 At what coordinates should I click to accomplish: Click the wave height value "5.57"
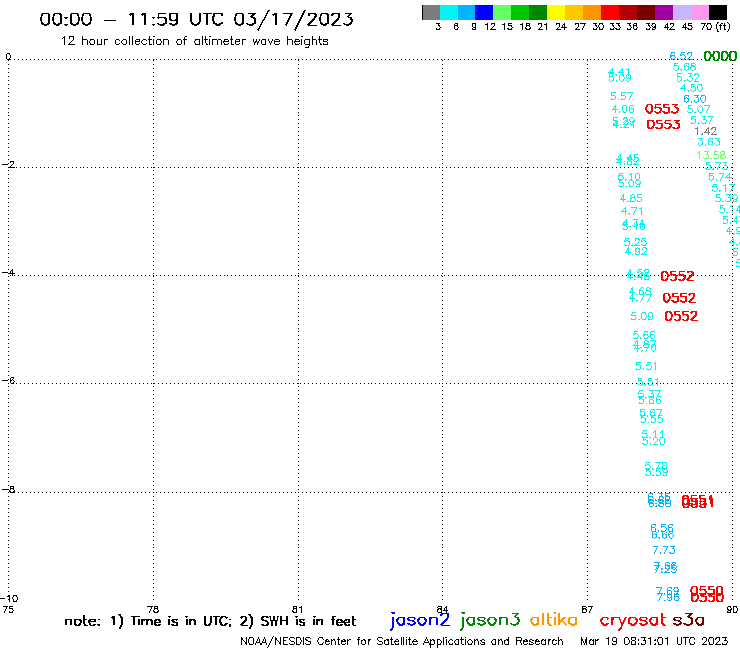click(x=622, y=96)
